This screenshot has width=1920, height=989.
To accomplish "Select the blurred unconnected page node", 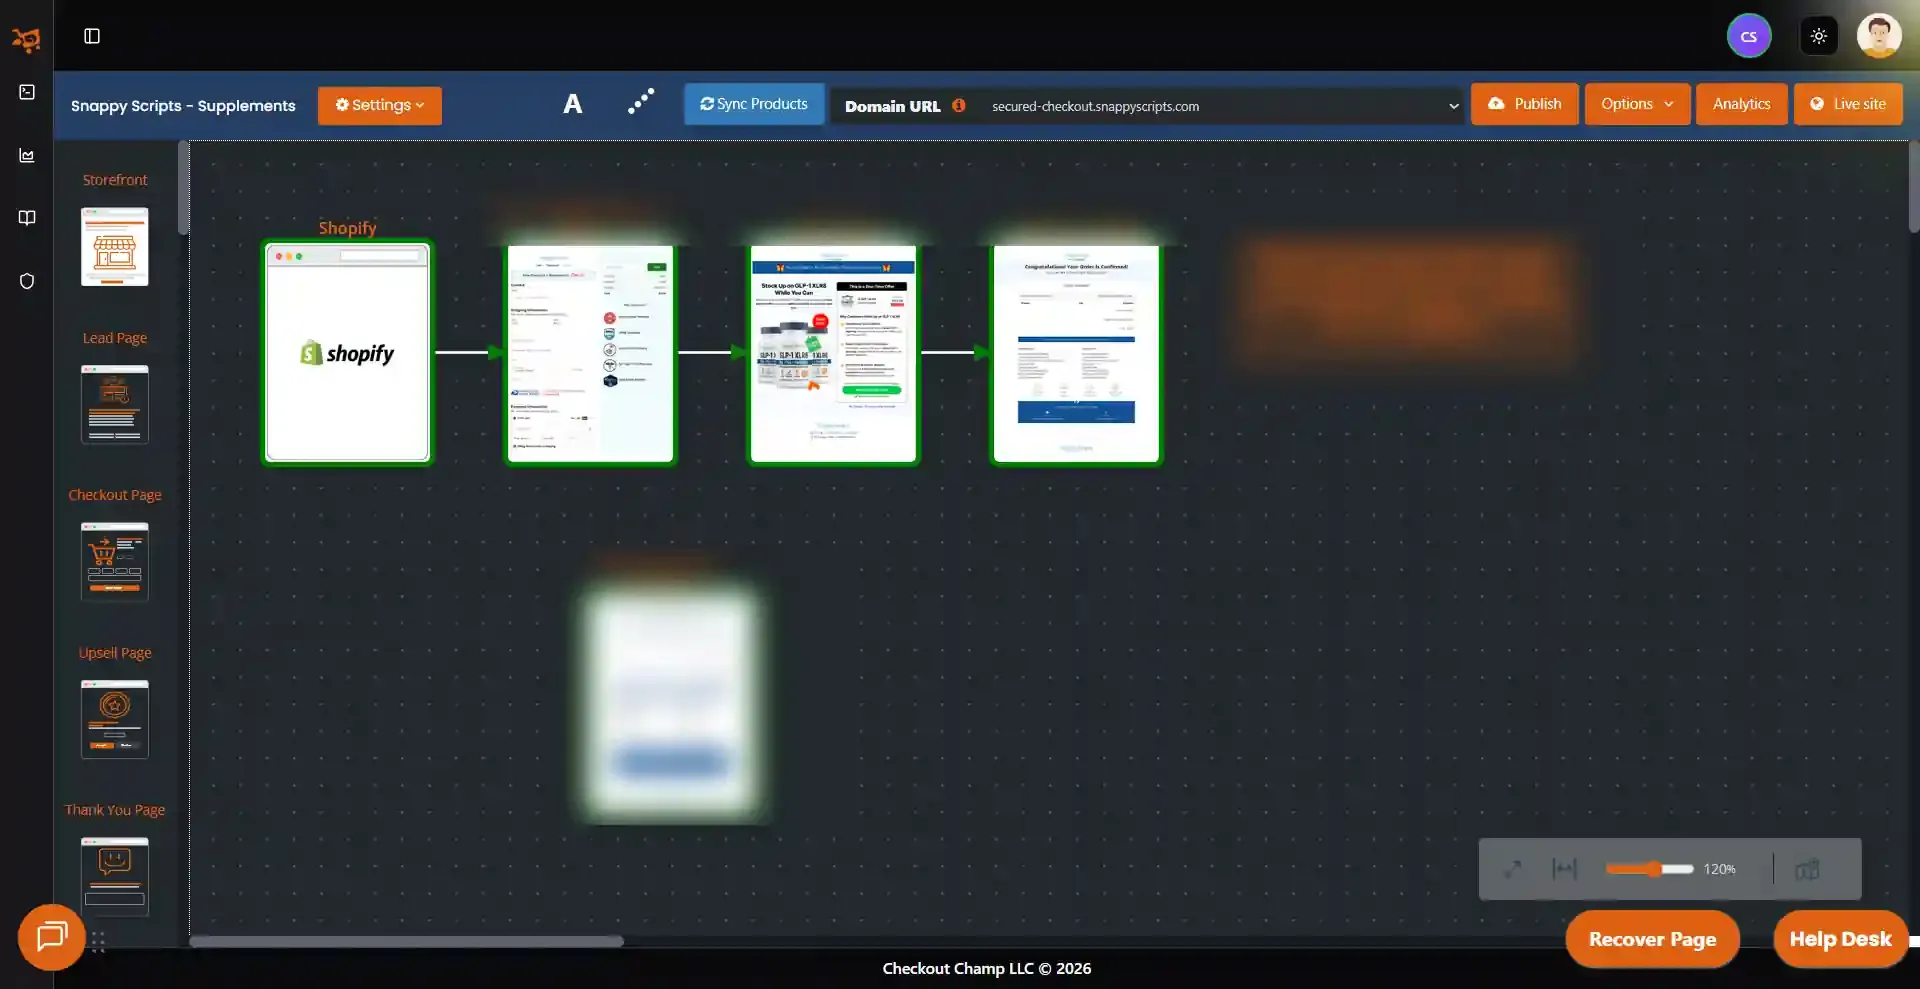I will coord(672,703).
